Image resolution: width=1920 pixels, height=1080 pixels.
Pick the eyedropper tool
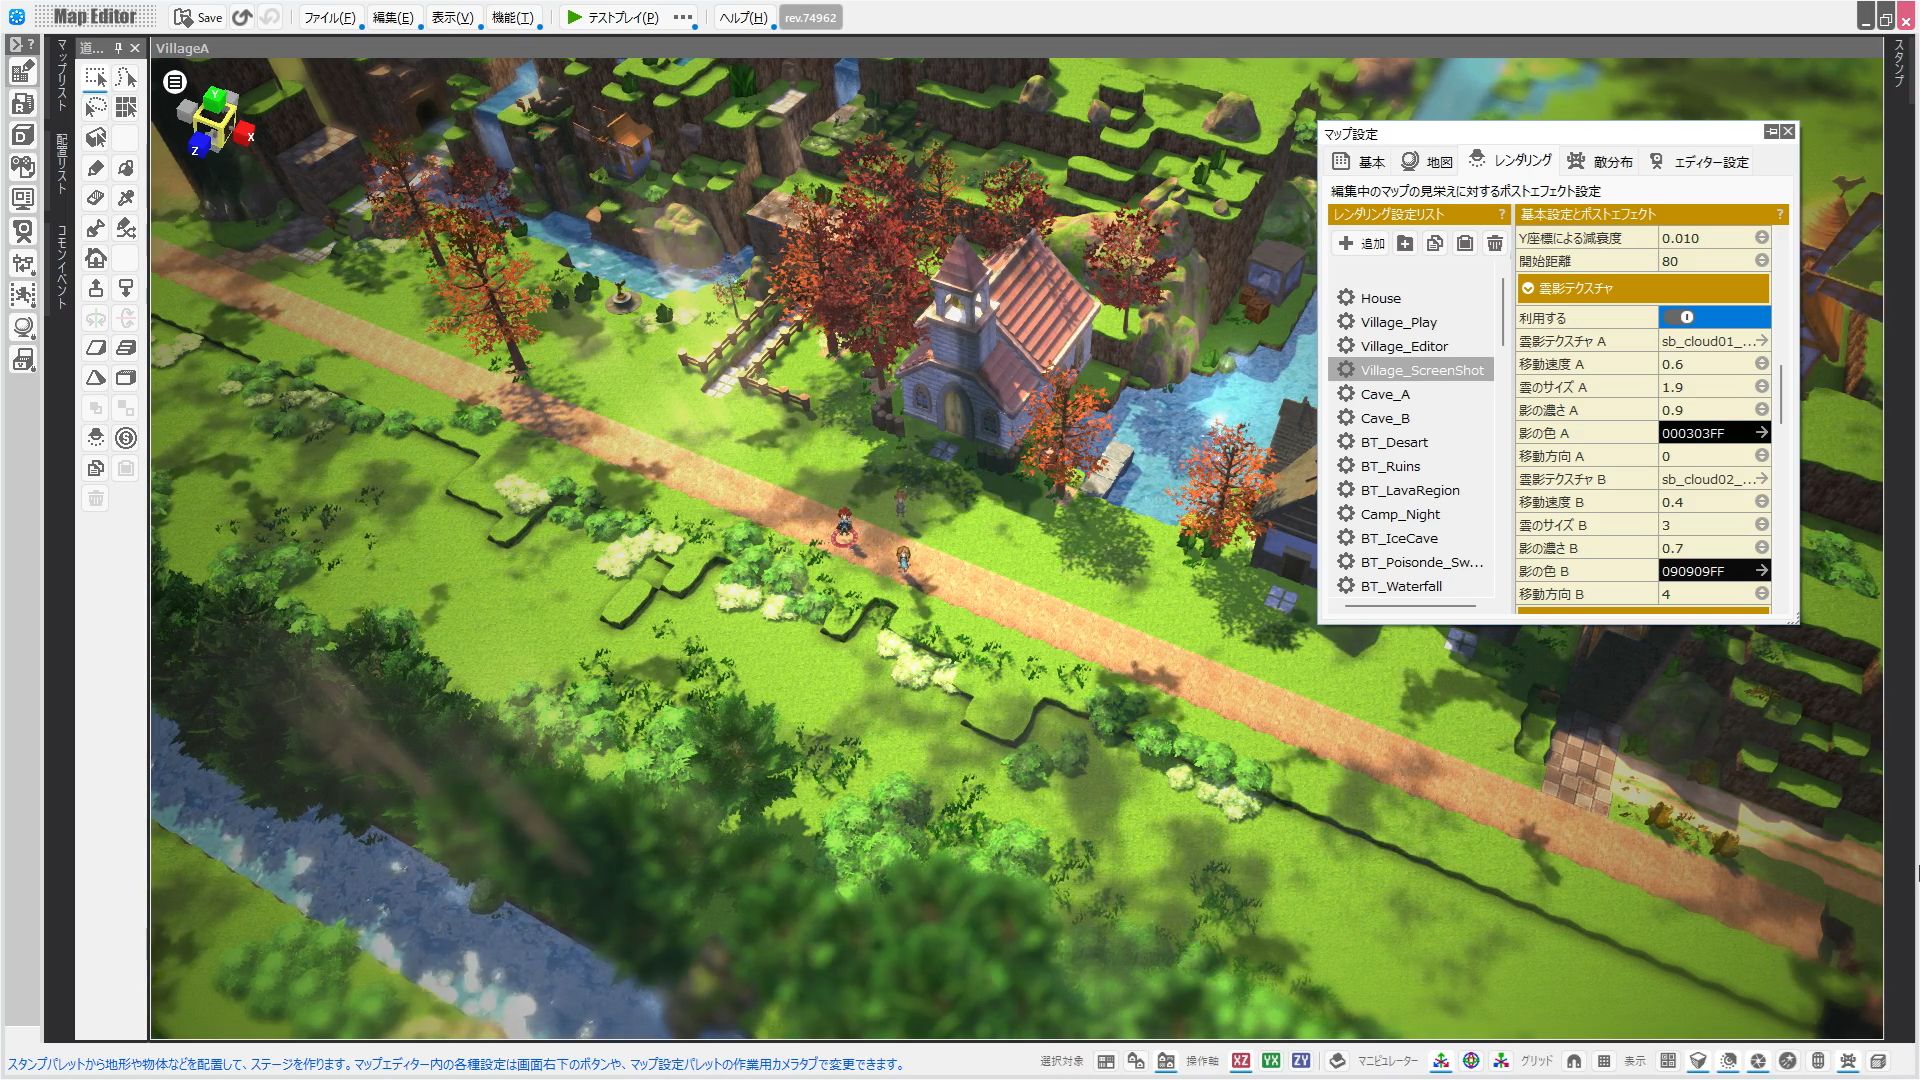tap(126, 198)
